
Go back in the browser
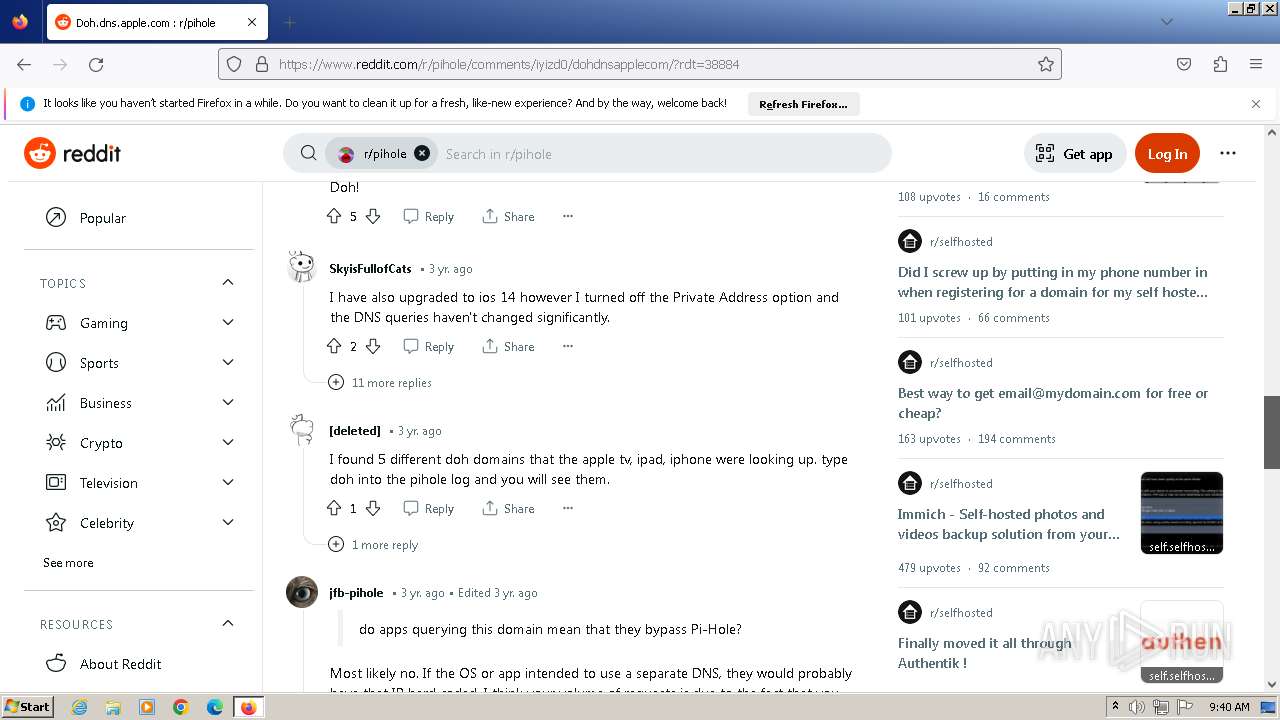click(24, 64)
